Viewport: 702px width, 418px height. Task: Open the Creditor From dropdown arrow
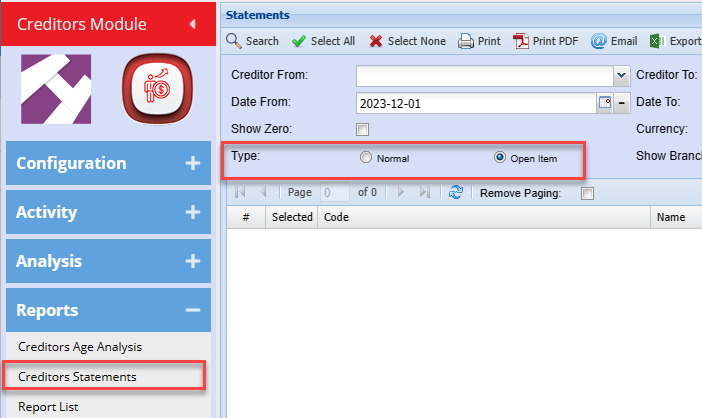[x=621, y=76]
